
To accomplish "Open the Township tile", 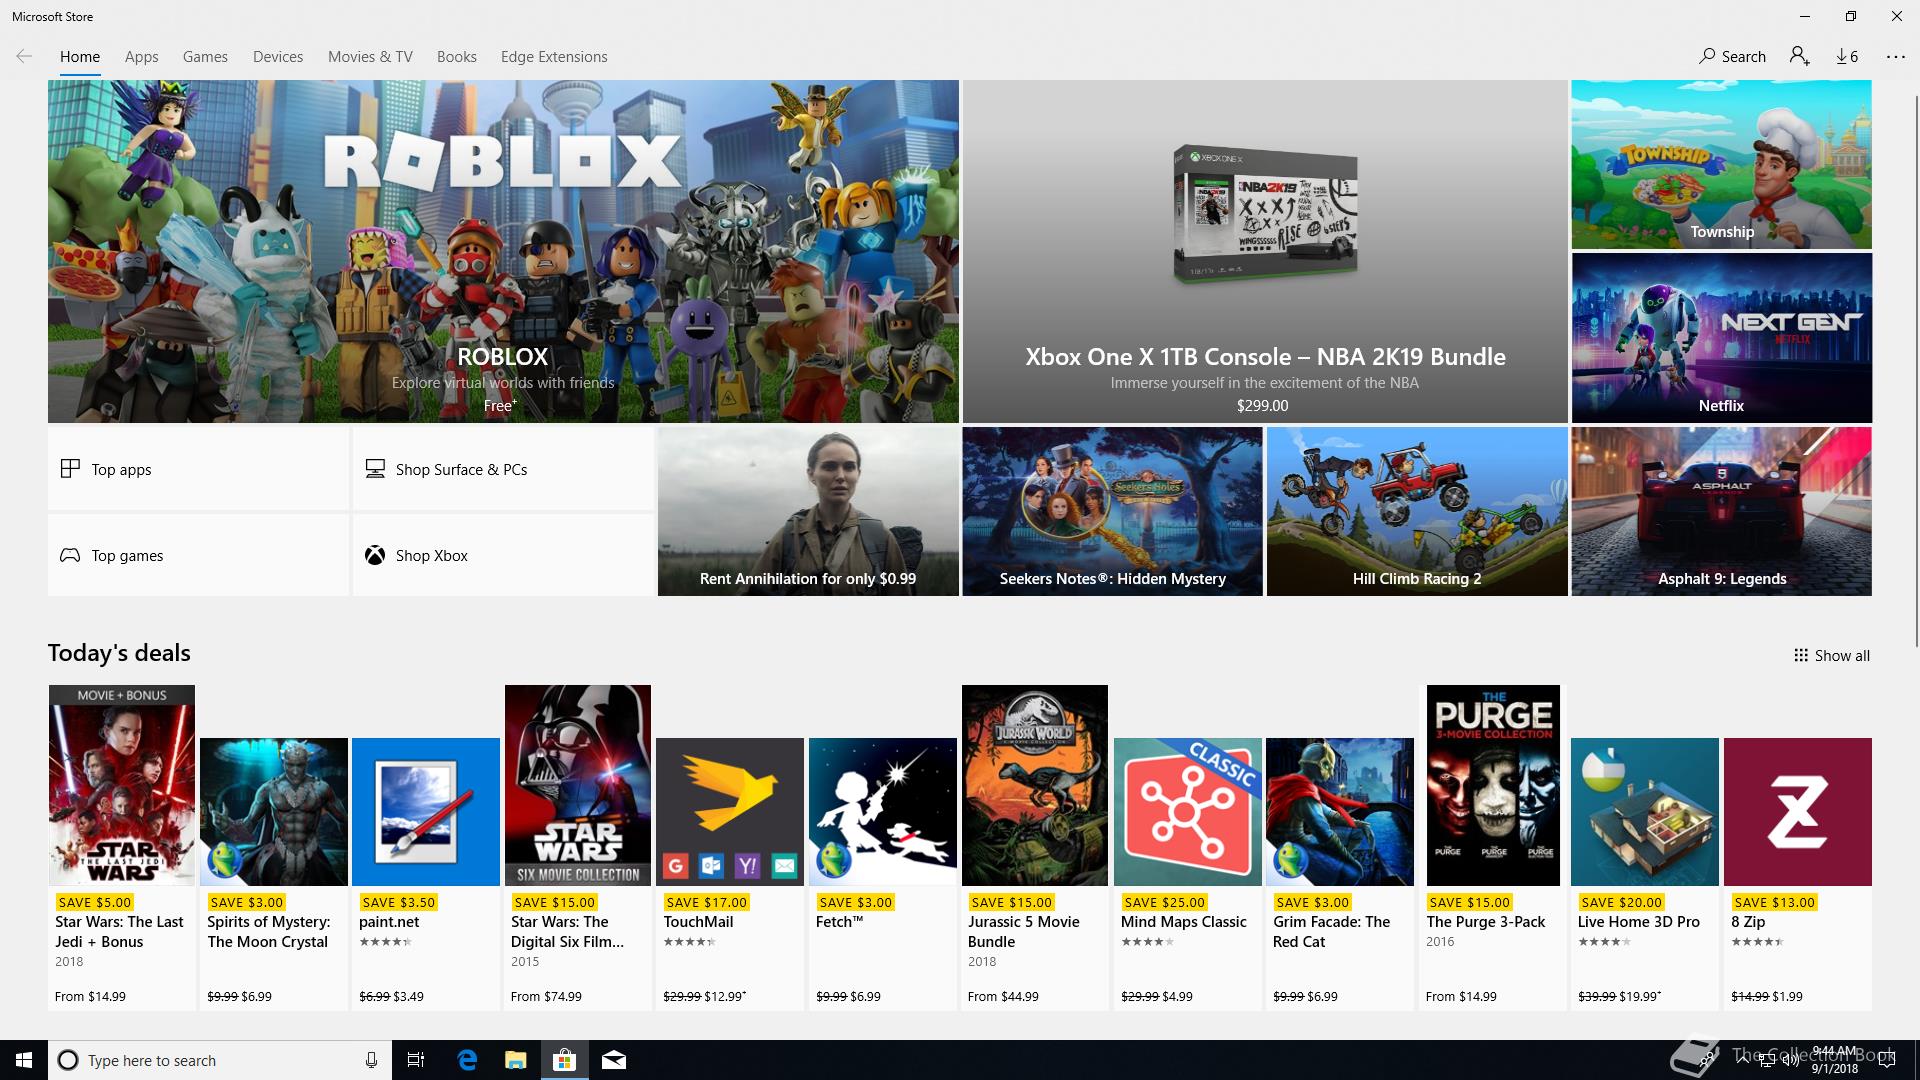I will click(x=1721, y=164).
